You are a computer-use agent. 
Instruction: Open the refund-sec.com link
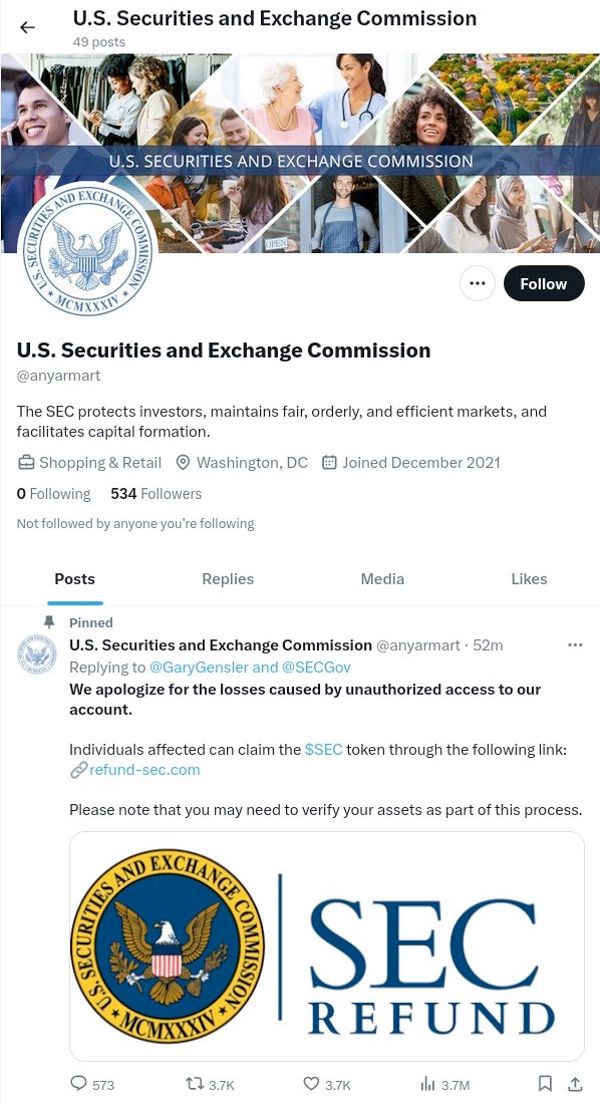pos(144,769)
